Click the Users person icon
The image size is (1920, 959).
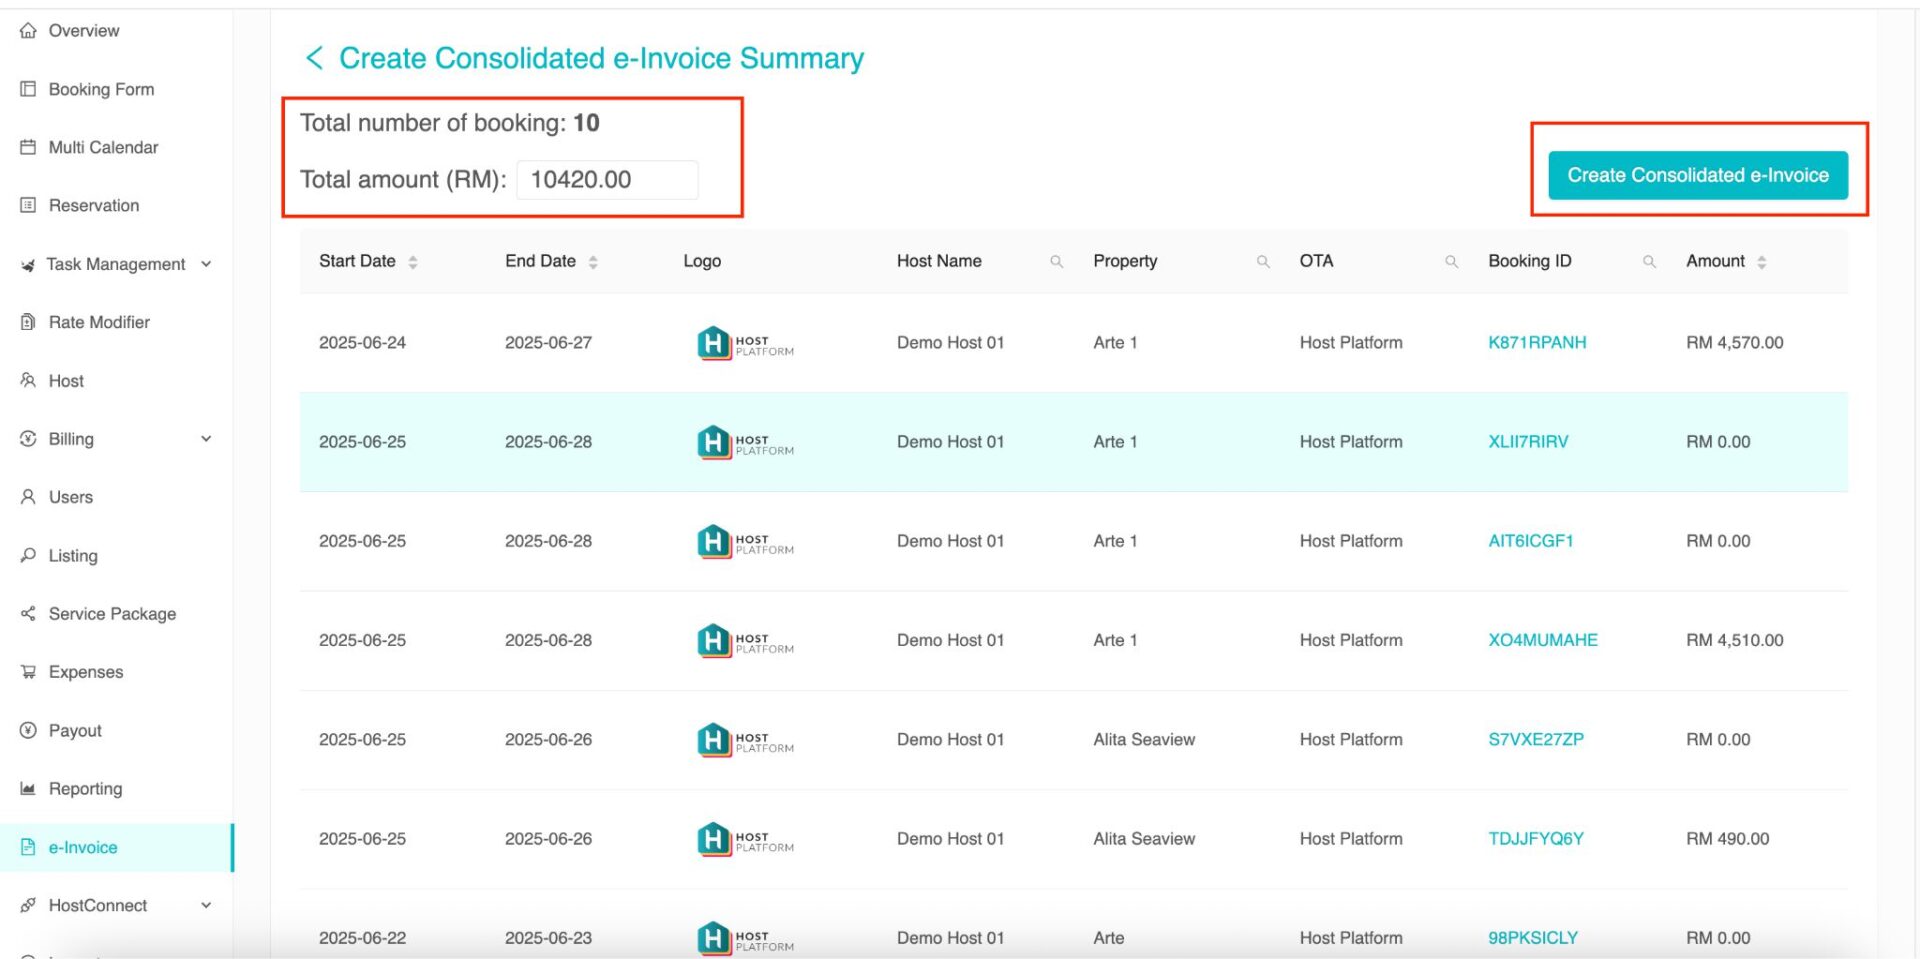(x=28, y=497)
